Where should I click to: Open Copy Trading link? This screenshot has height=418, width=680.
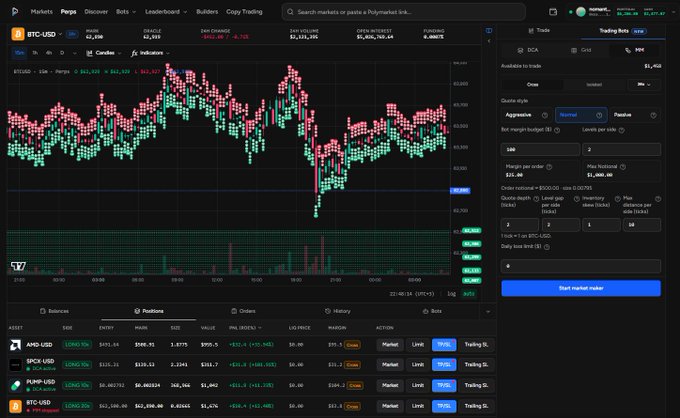point(244,12)
